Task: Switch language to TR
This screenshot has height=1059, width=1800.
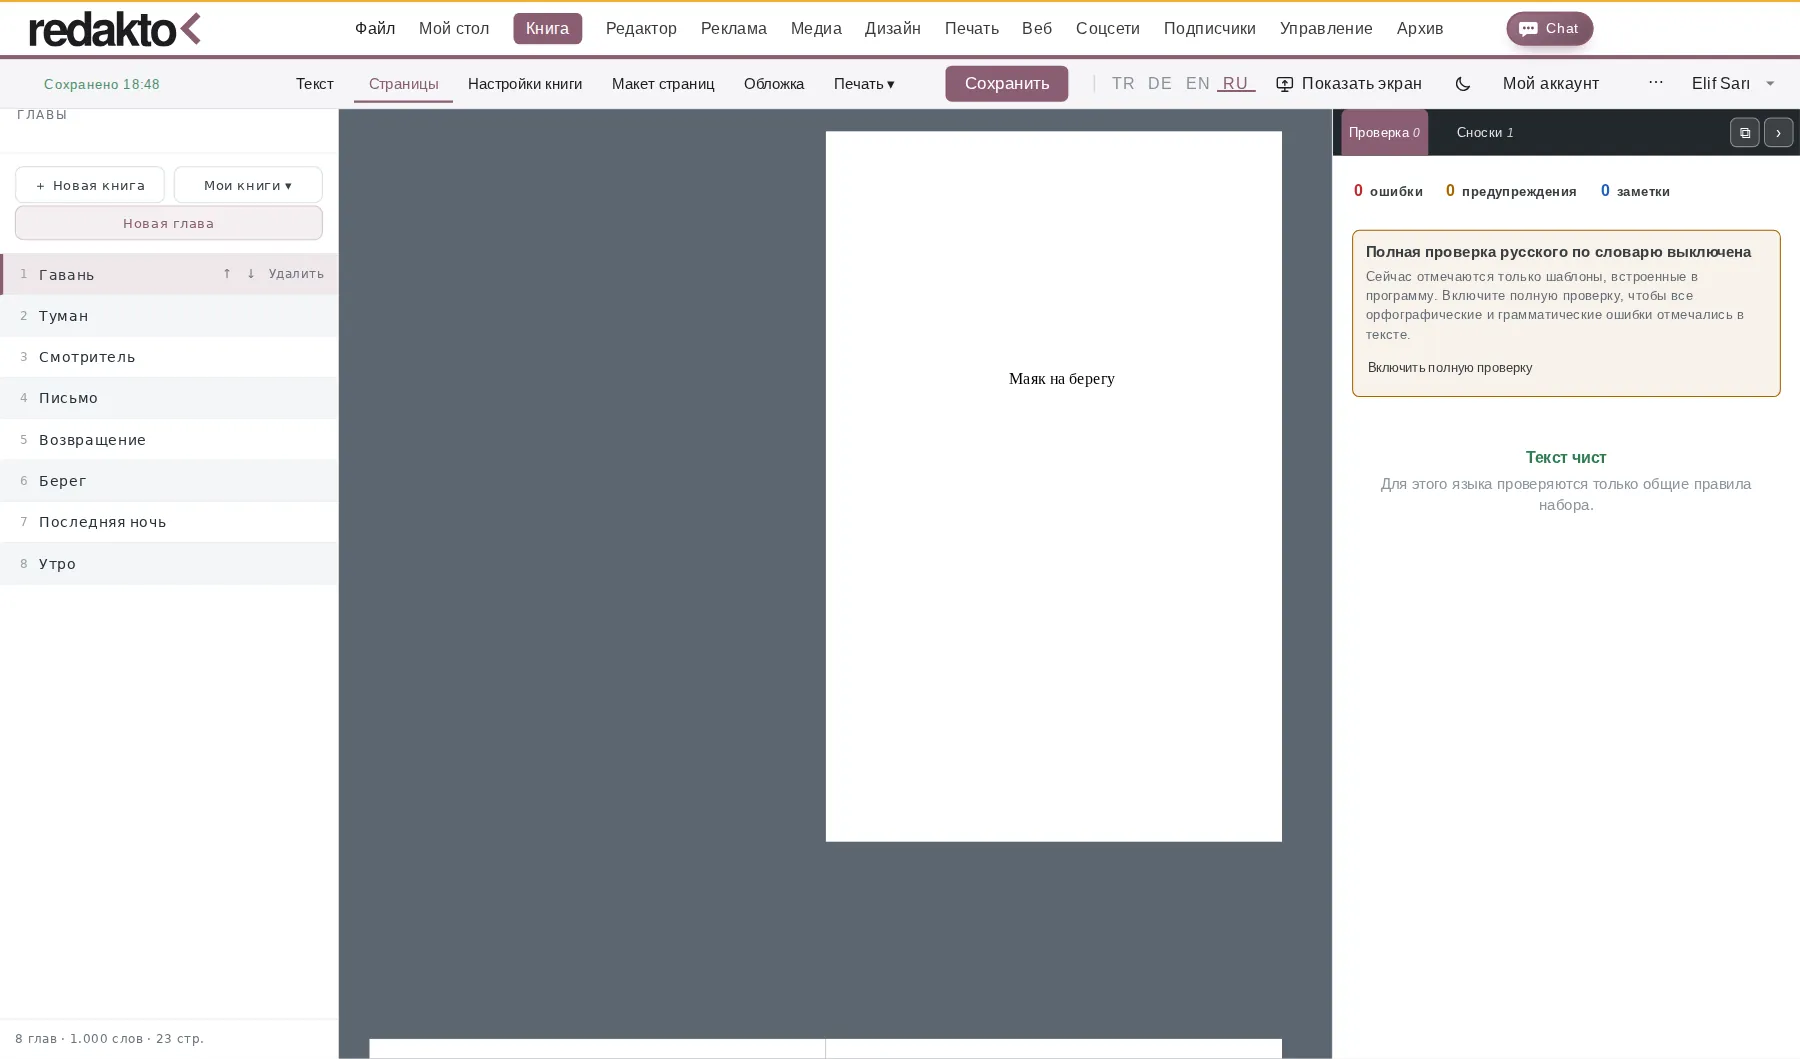Action: pos(1123,84)
